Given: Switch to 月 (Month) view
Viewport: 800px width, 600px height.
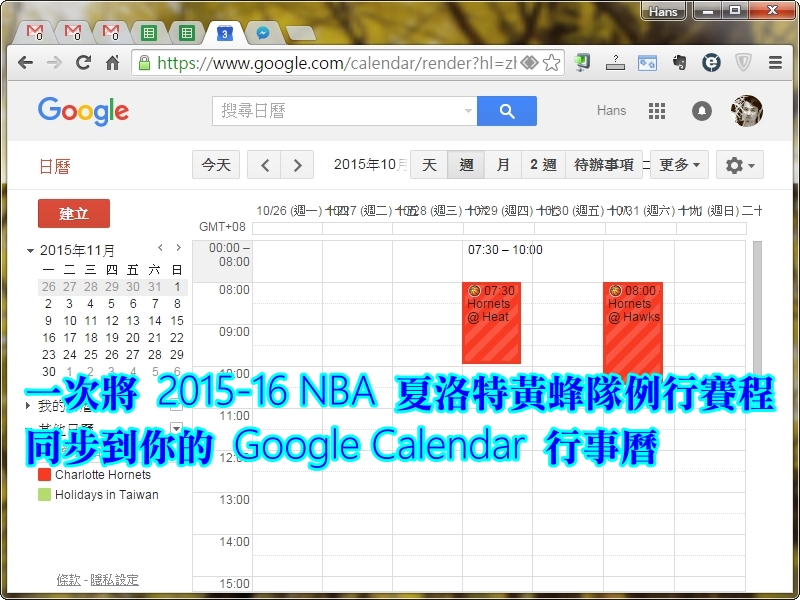Looking at the screenshot, I should 503,165.
